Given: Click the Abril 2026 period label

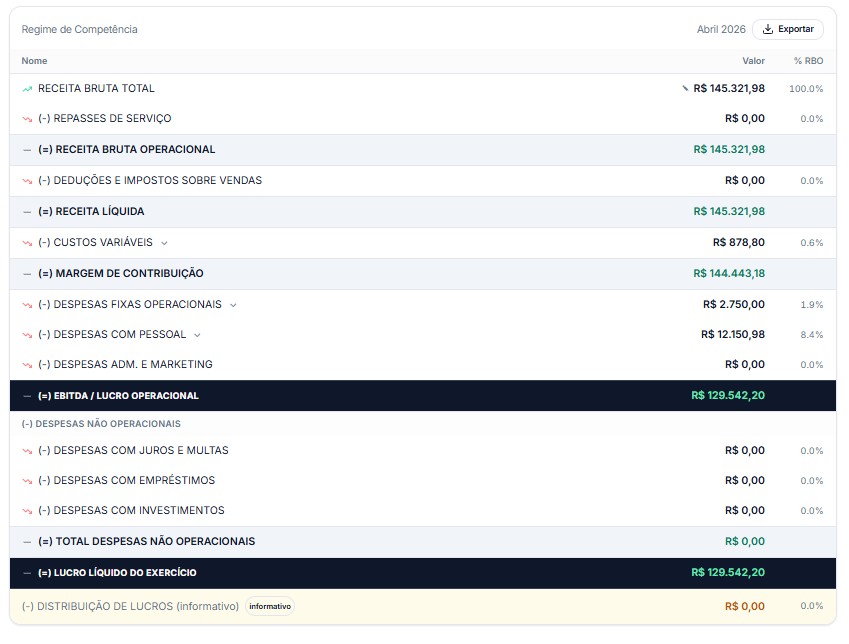Looking at the screenshot, I should [x=720, y=29].
